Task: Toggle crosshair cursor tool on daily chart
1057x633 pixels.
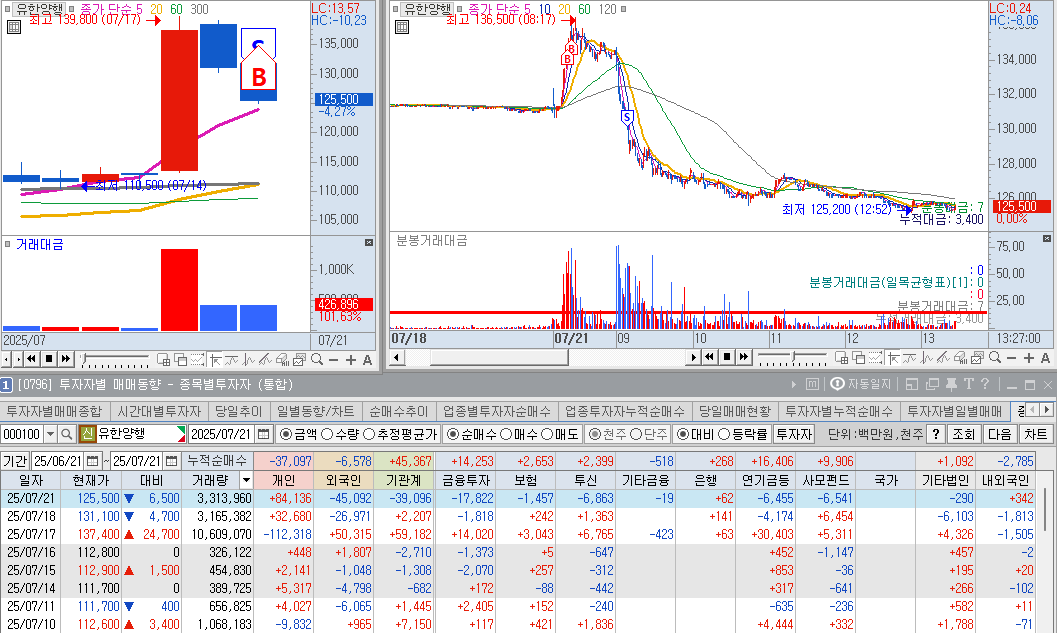Action: (x=215, y=360)
